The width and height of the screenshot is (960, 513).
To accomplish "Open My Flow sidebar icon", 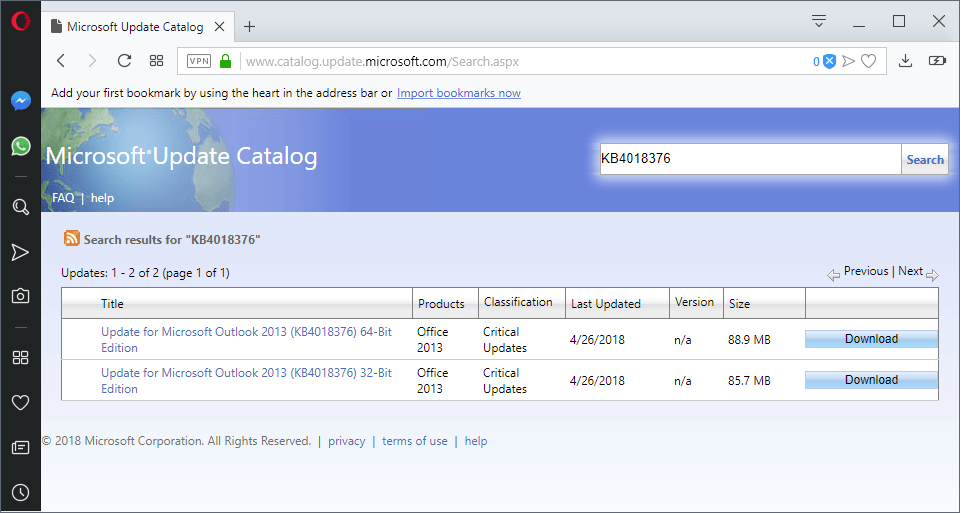I will coord(20,252).
